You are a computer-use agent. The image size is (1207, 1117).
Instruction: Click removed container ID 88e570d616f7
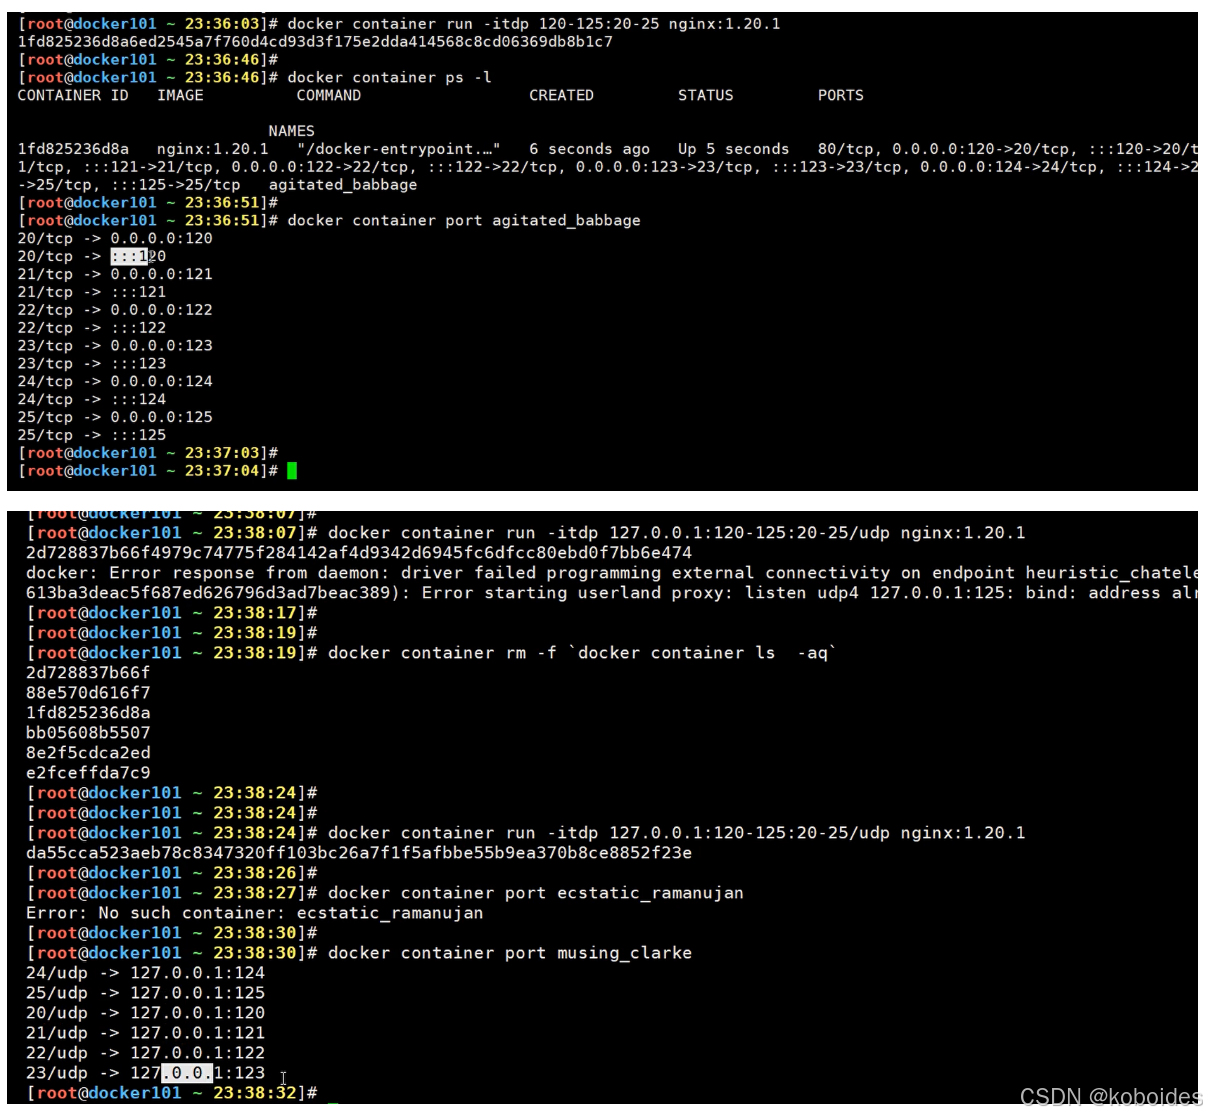pos(88,693)
